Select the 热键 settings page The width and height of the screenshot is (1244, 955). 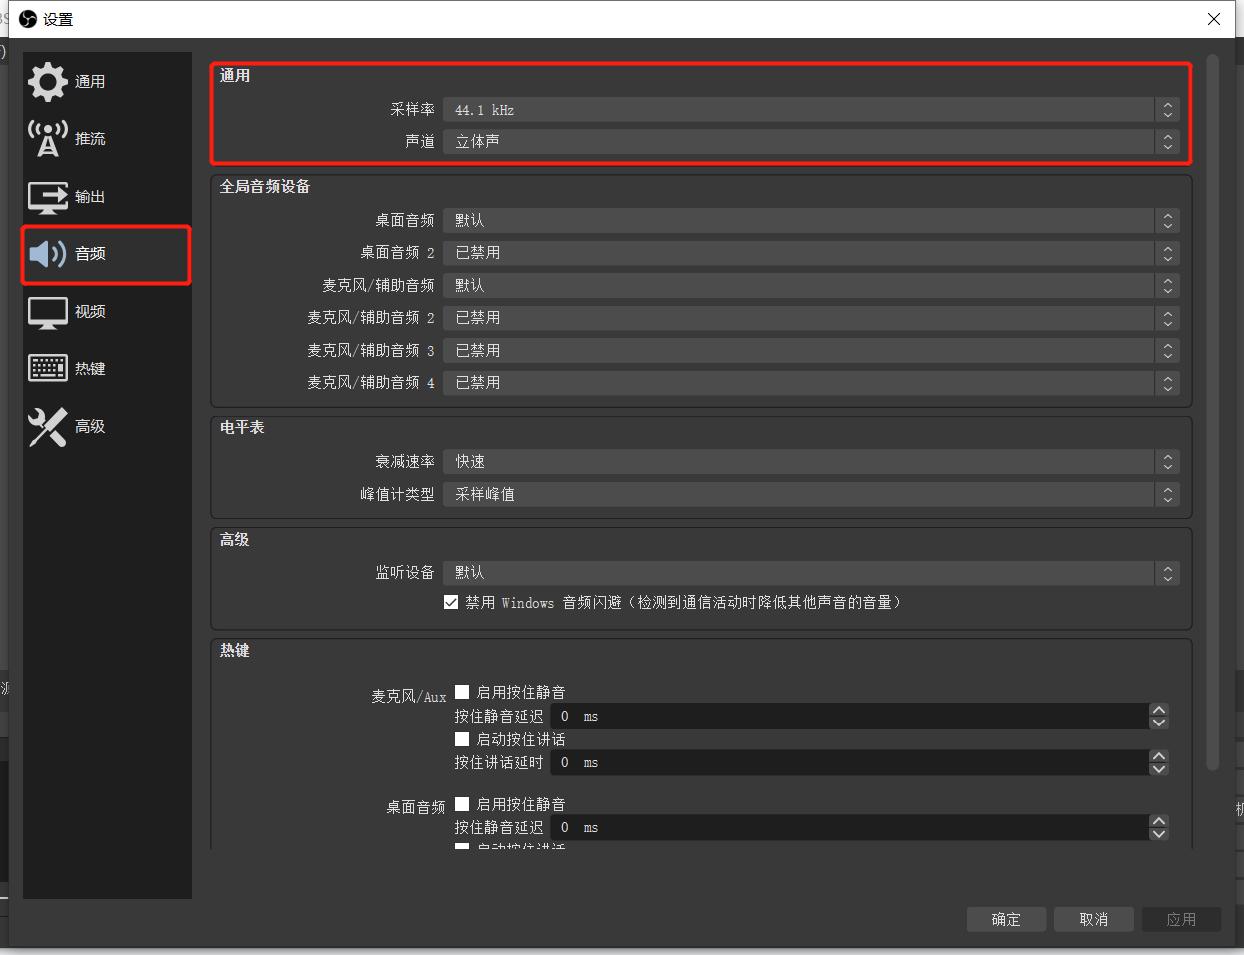pyautogui.click(x=89, y=368)
